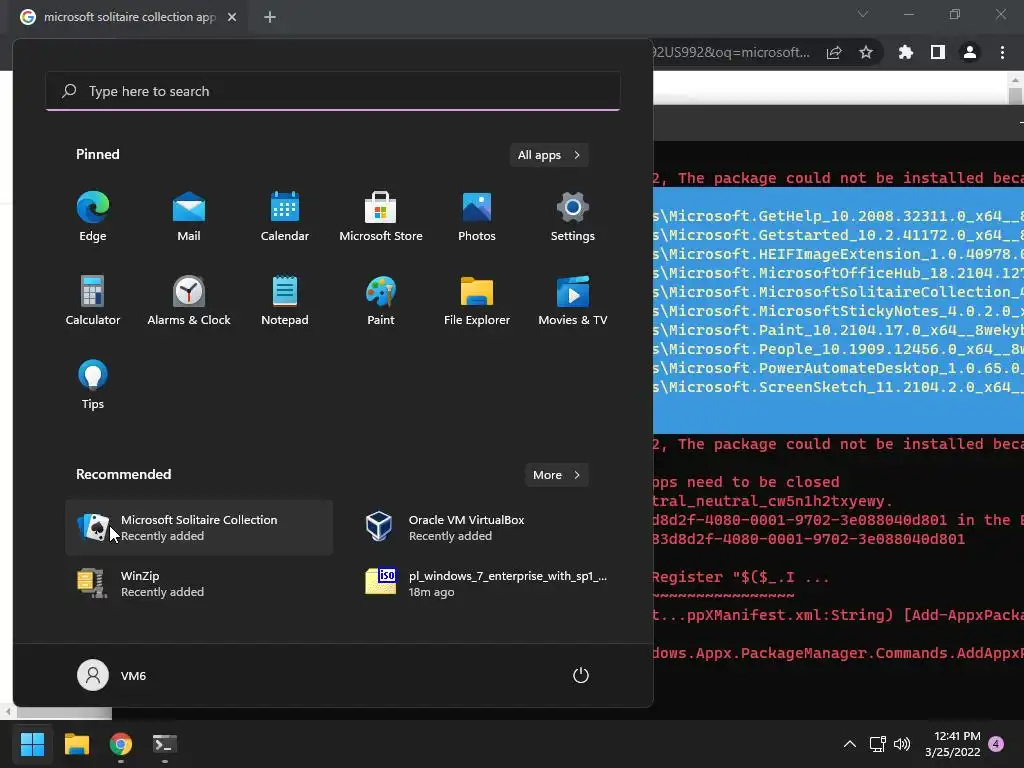Click the Windows Start button on taskbar
Image resolution: width=1024 pixels, height=768 pixels.
click(32, 744)
